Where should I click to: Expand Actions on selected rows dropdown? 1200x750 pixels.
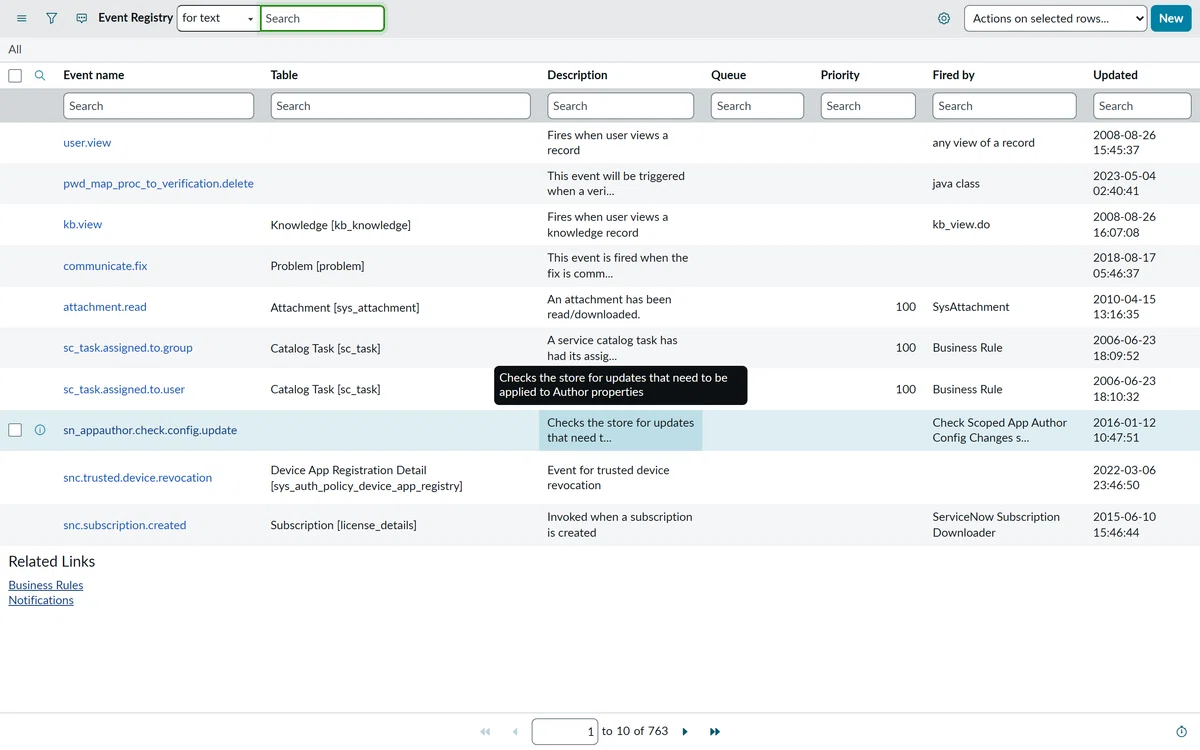[x=1055, y=18]
